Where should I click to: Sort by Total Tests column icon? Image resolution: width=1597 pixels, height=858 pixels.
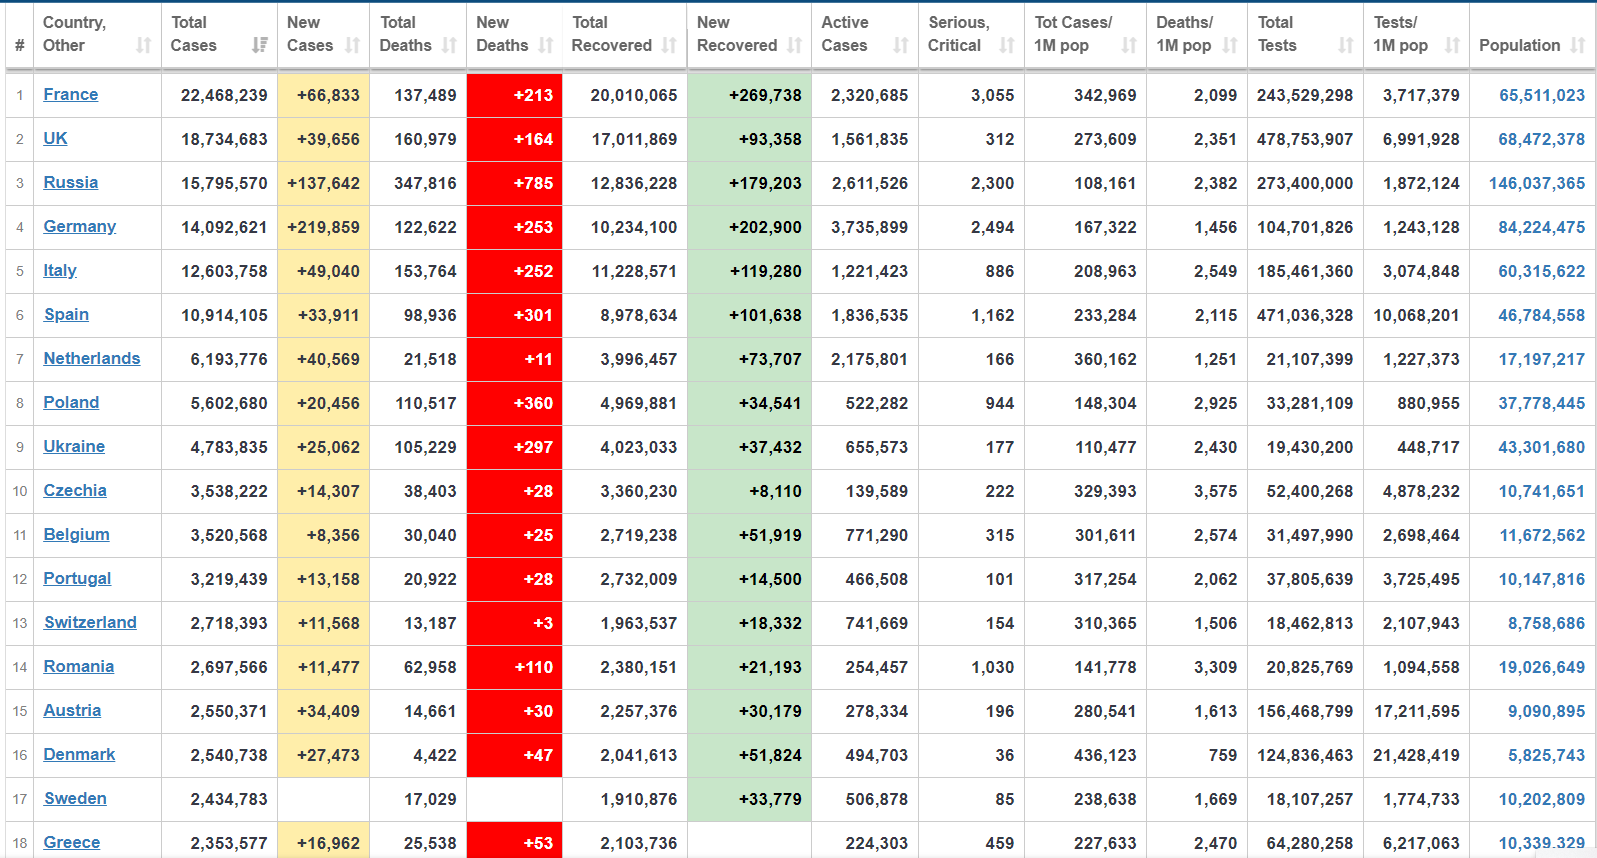point(1346,45)
